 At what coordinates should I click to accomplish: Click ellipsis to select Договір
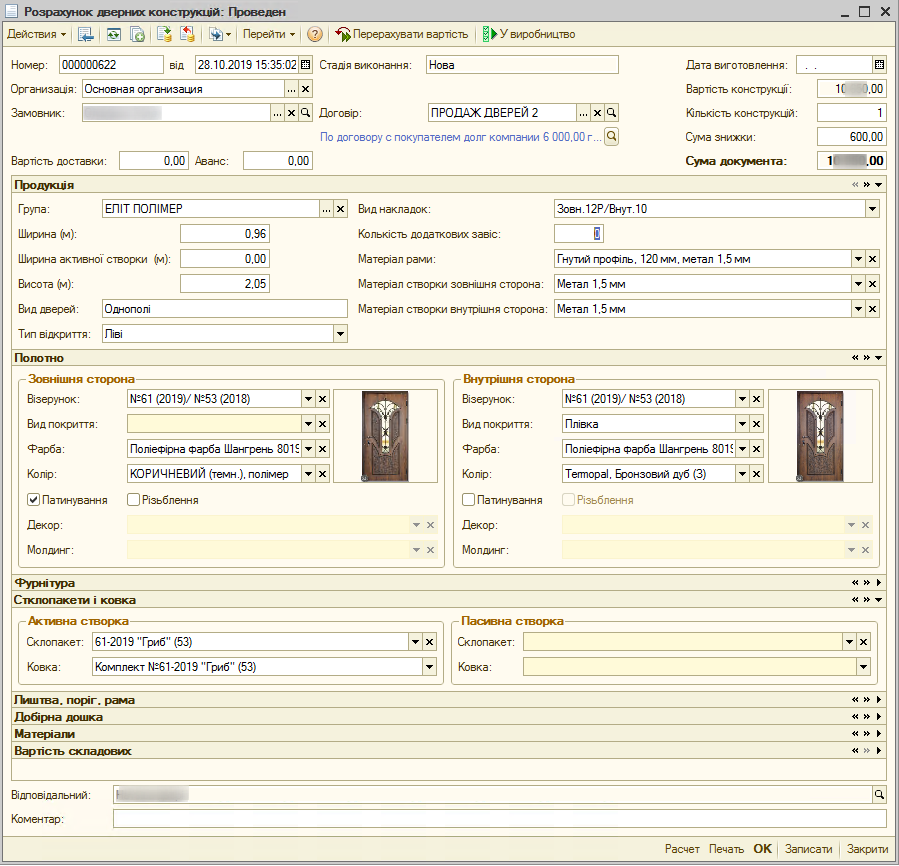583,113
